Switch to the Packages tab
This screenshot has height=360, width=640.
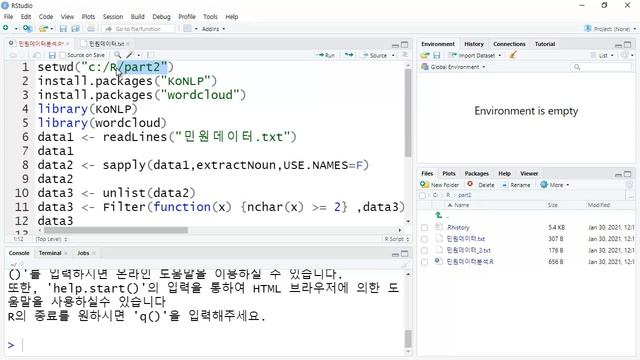(477, 173)
